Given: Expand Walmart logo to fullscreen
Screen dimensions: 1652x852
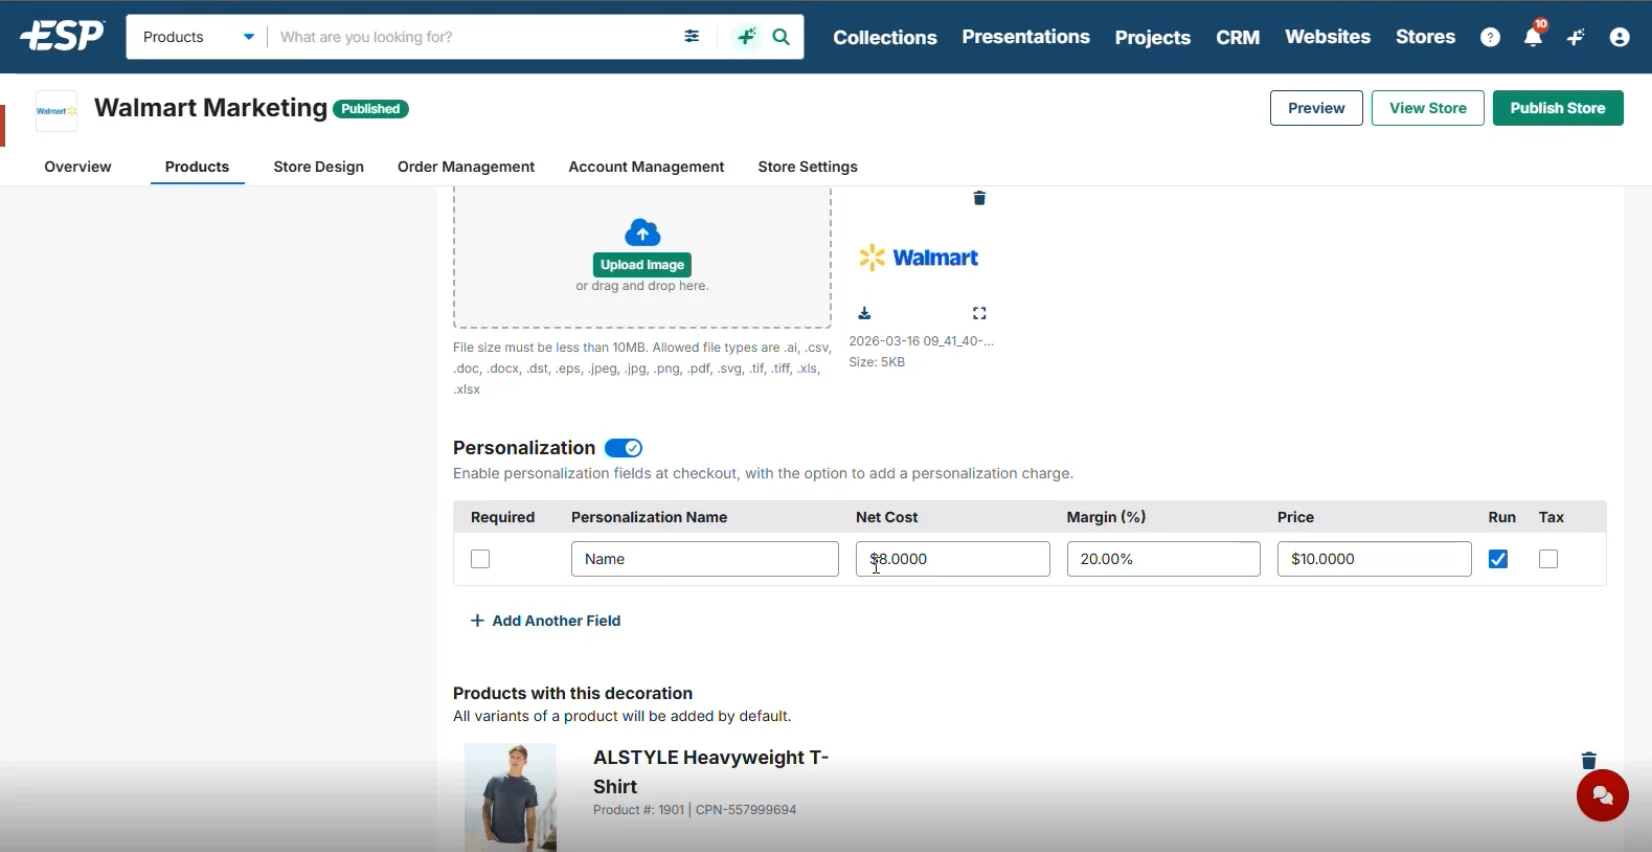Looking at the screenshot, I should click(x=979, y=313).
